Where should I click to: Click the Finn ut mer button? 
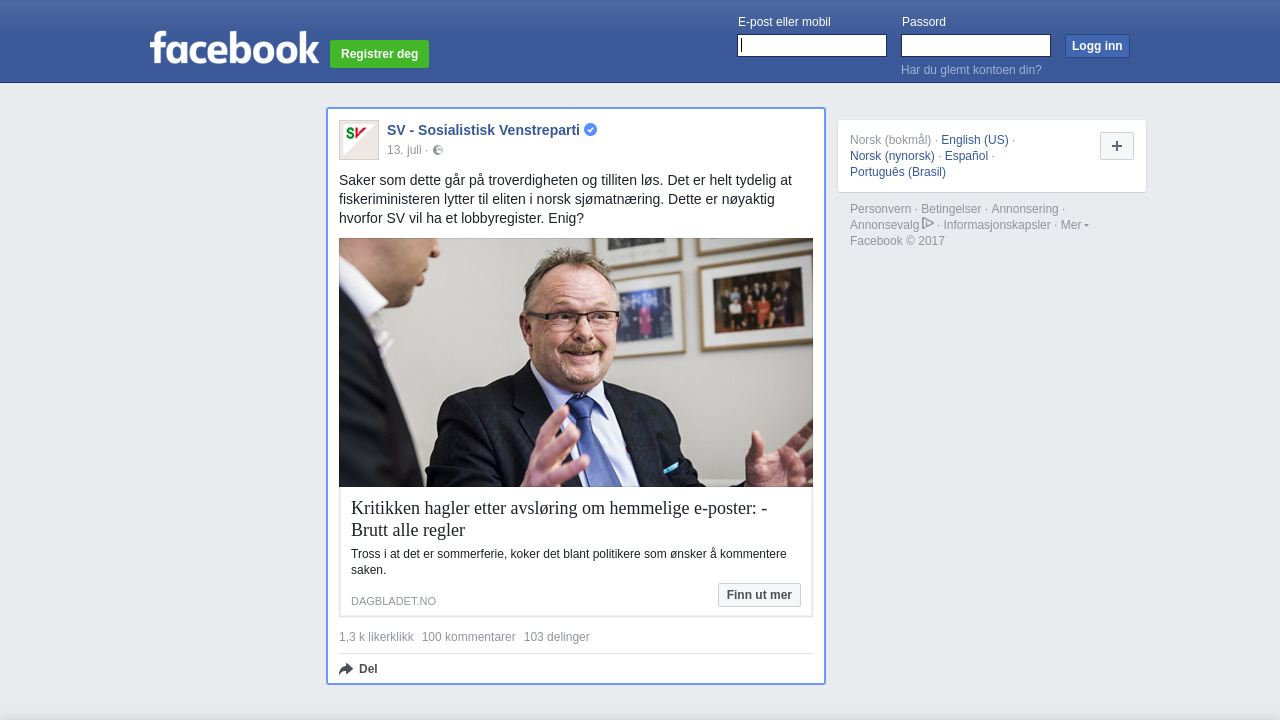759,595
